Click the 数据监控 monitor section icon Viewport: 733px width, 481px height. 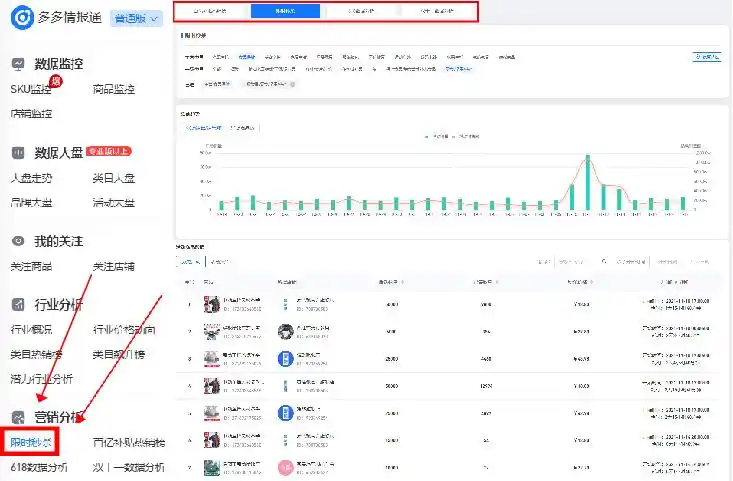[18, 64]
